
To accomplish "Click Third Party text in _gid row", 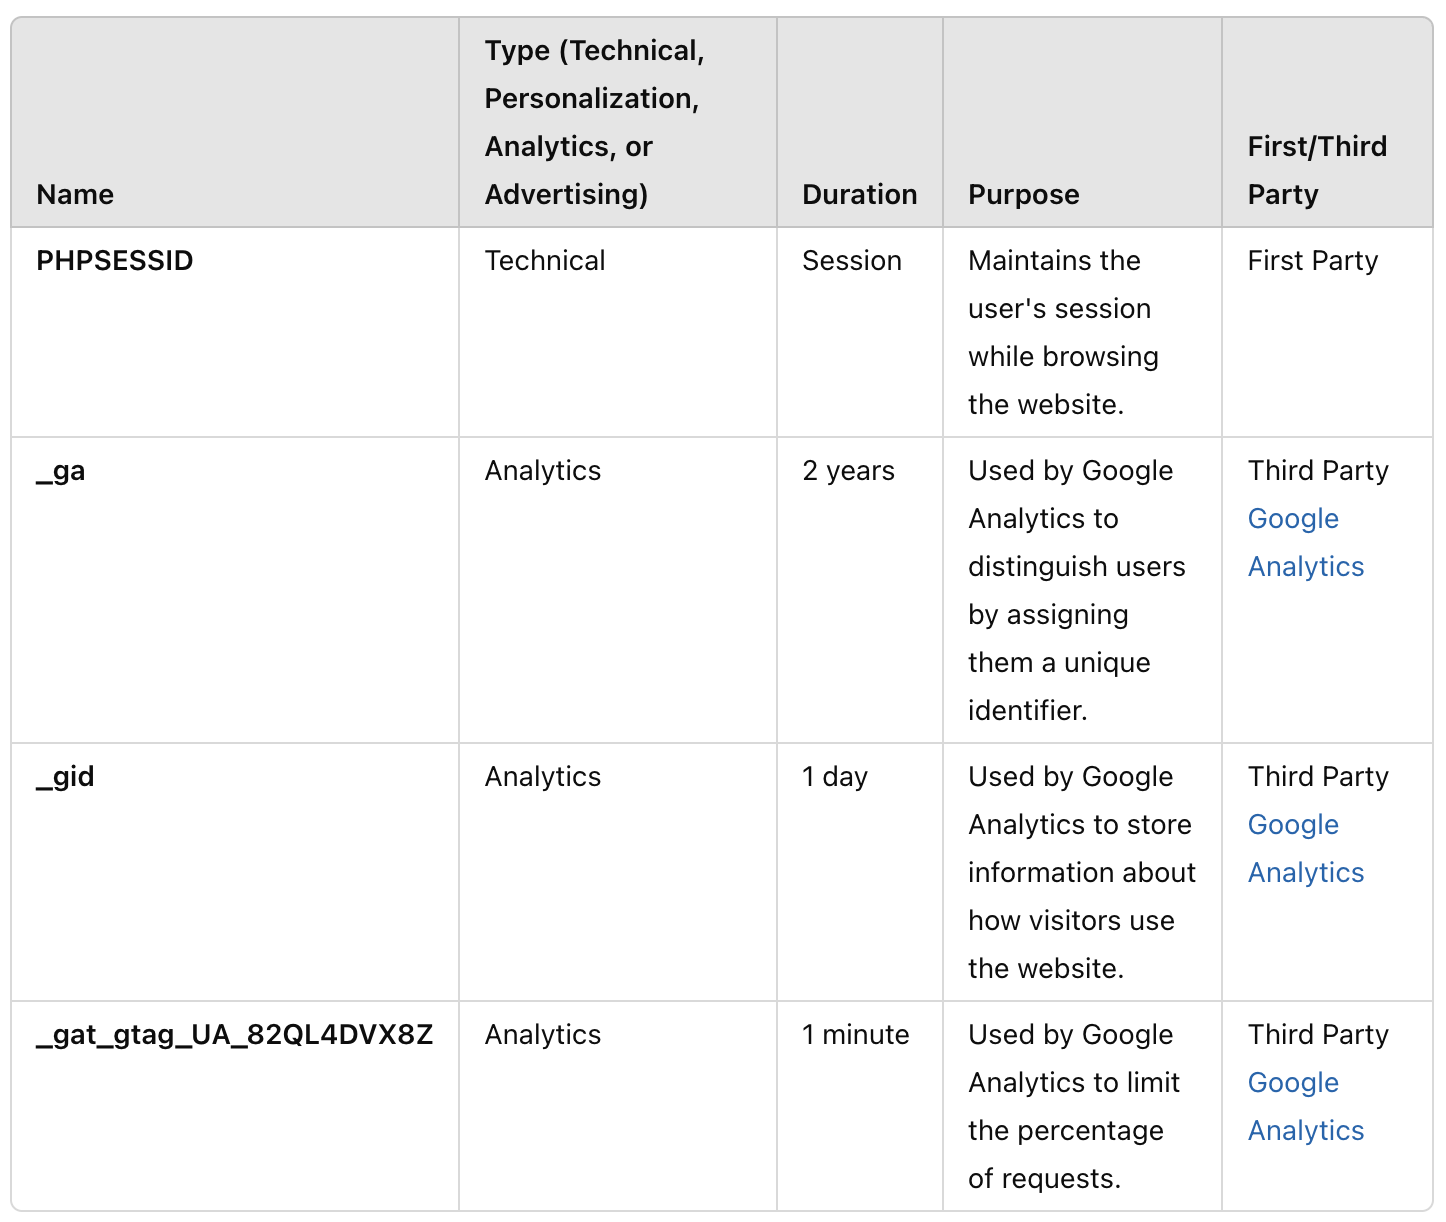I will click(1318, 777).
